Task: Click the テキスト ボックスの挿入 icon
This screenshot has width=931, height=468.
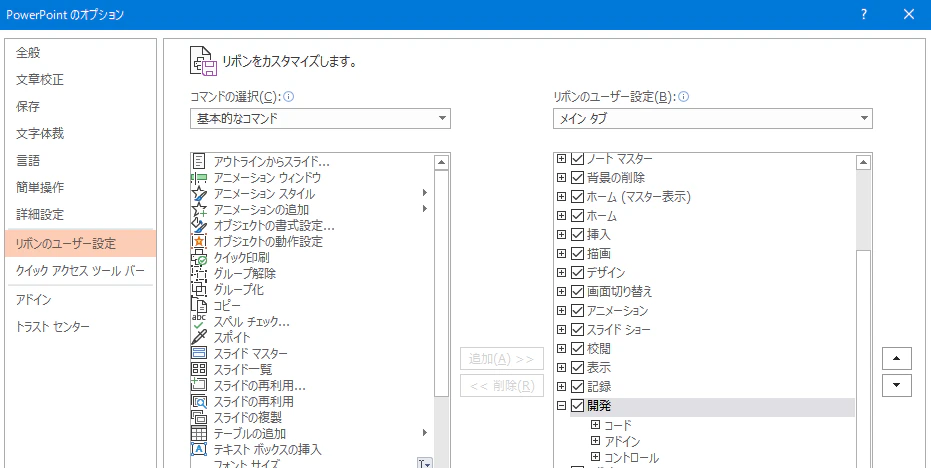Action: pos(200,450)
